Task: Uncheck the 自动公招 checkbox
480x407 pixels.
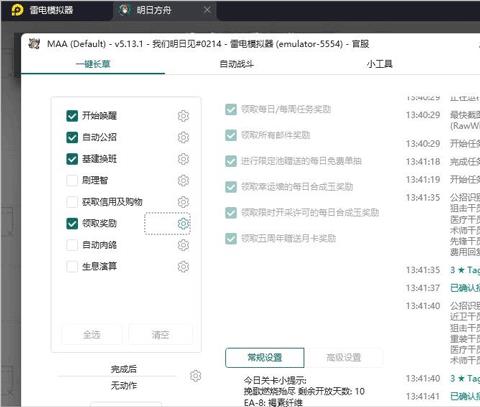Action: tap(72, 137)
